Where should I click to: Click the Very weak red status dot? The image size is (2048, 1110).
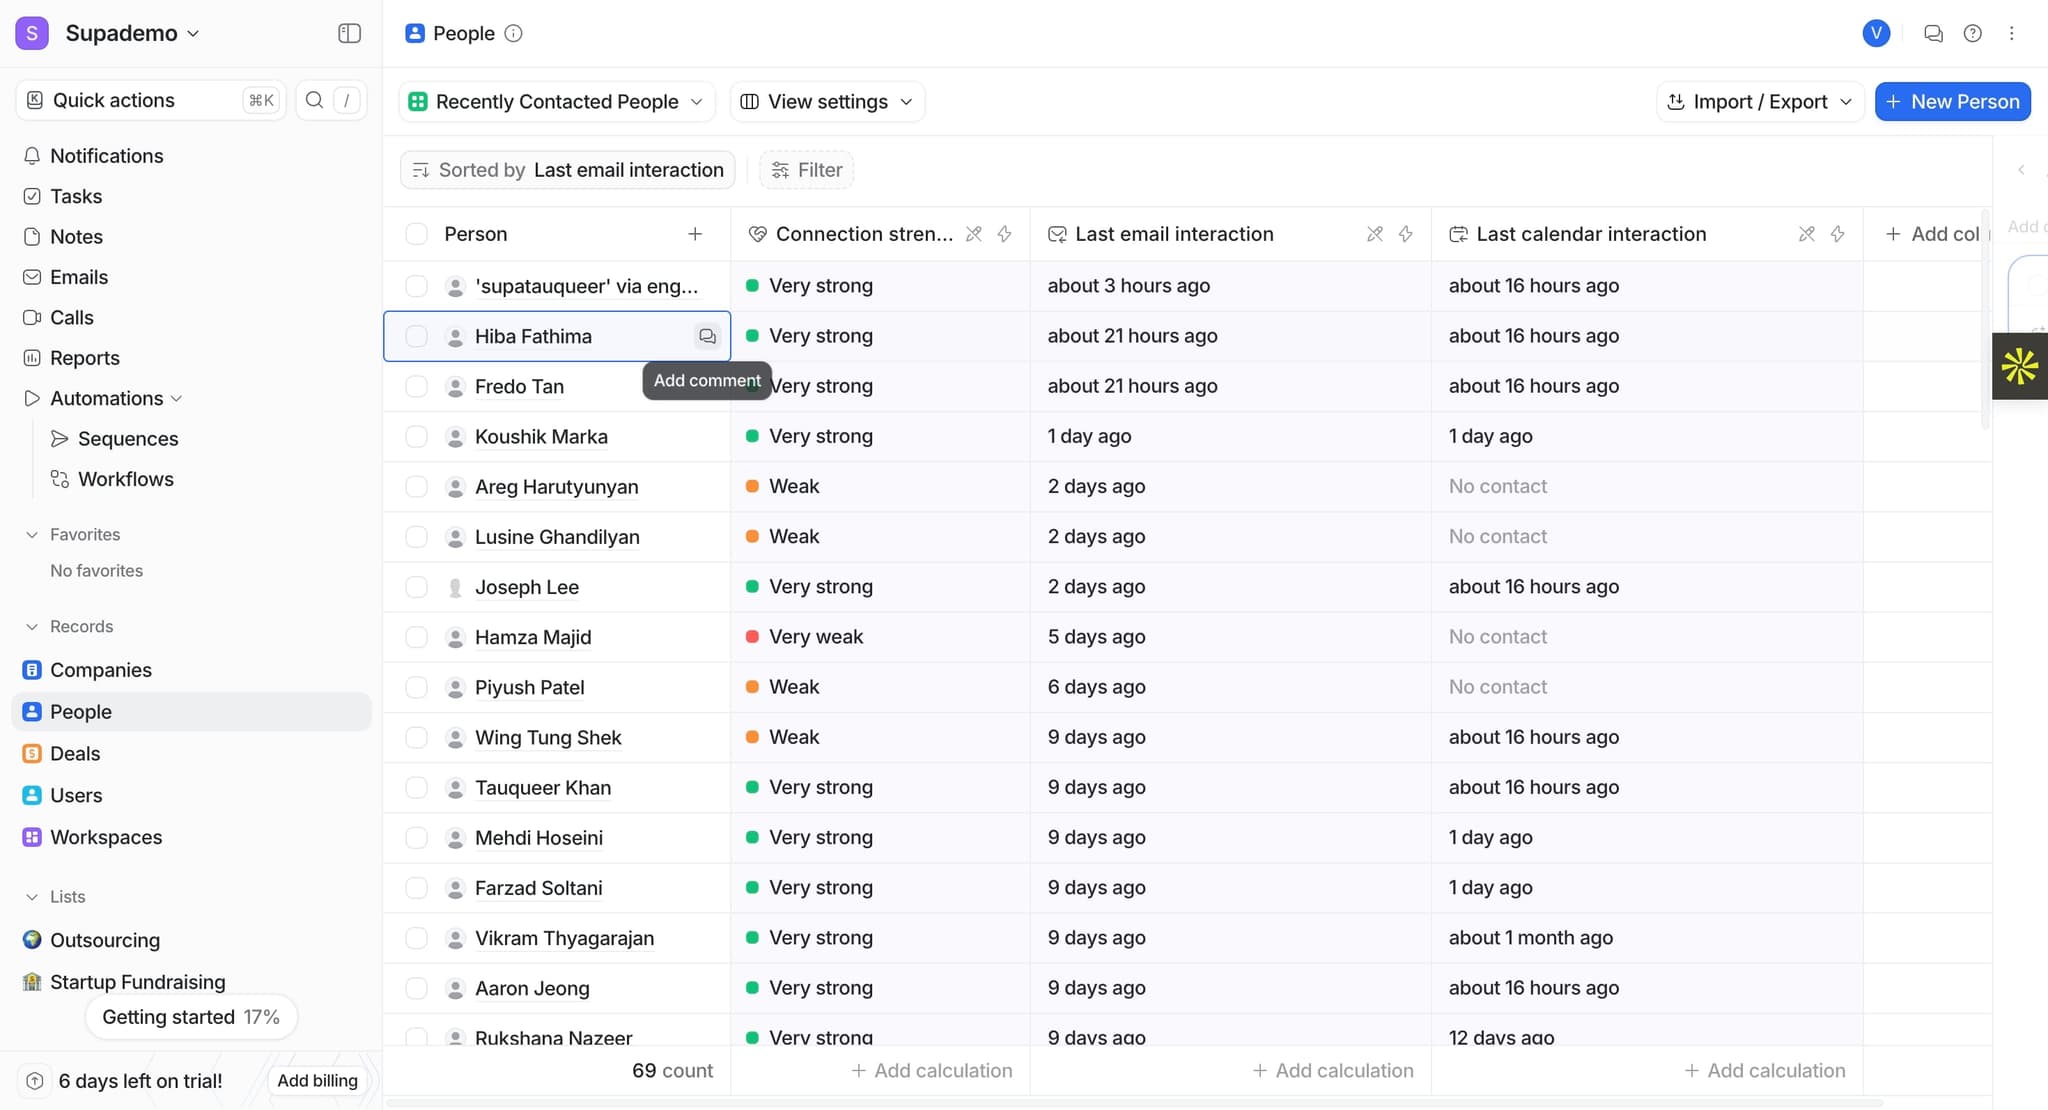pos(752,637)
